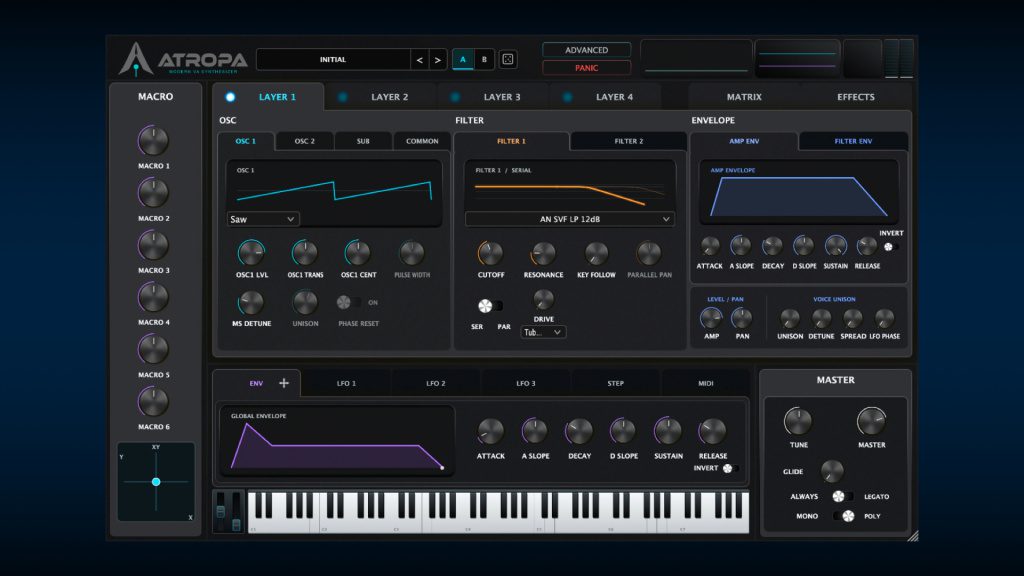
Task: Click the amp envelope Sustain knob
Action: 835,246
